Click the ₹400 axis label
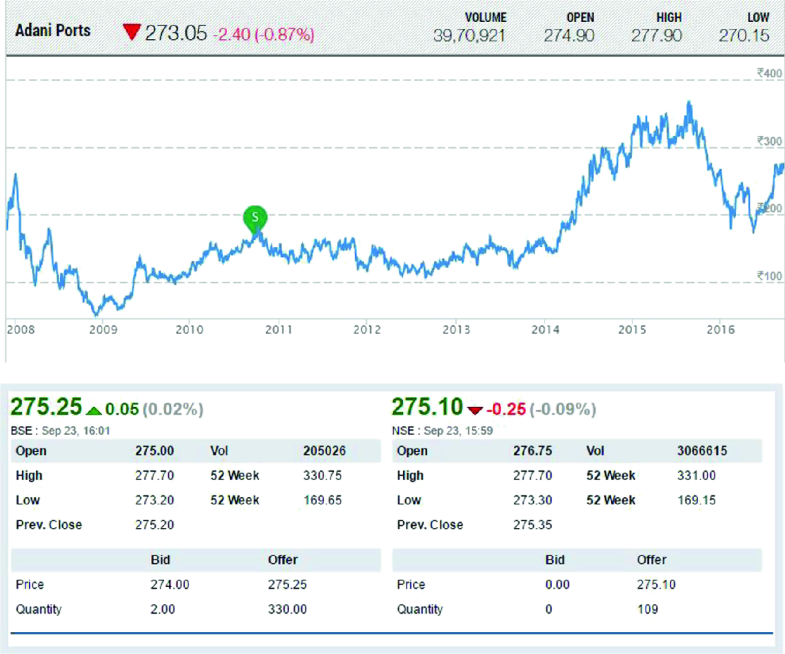This screenshot has width=785, height=654. pos(769,73)
